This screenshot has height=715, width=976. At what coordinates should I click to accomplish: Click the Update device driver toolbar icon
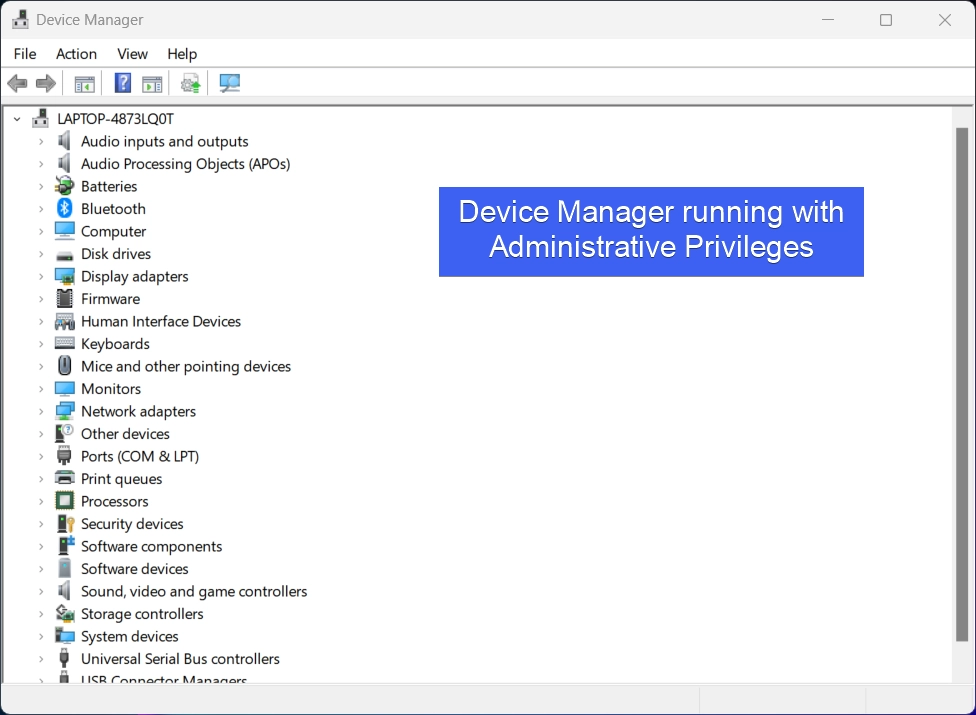coord(190,83)
